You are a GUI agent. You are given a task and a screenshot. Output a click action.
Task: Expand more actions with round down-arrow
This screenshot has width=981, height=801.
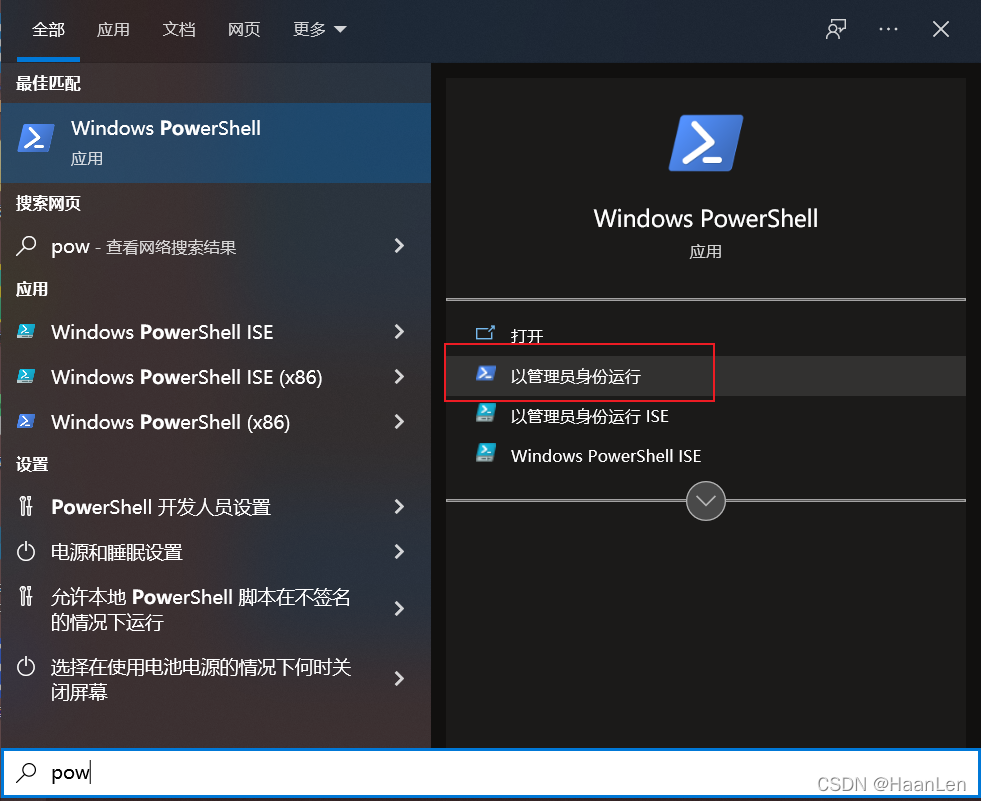(x=706, y=501)
